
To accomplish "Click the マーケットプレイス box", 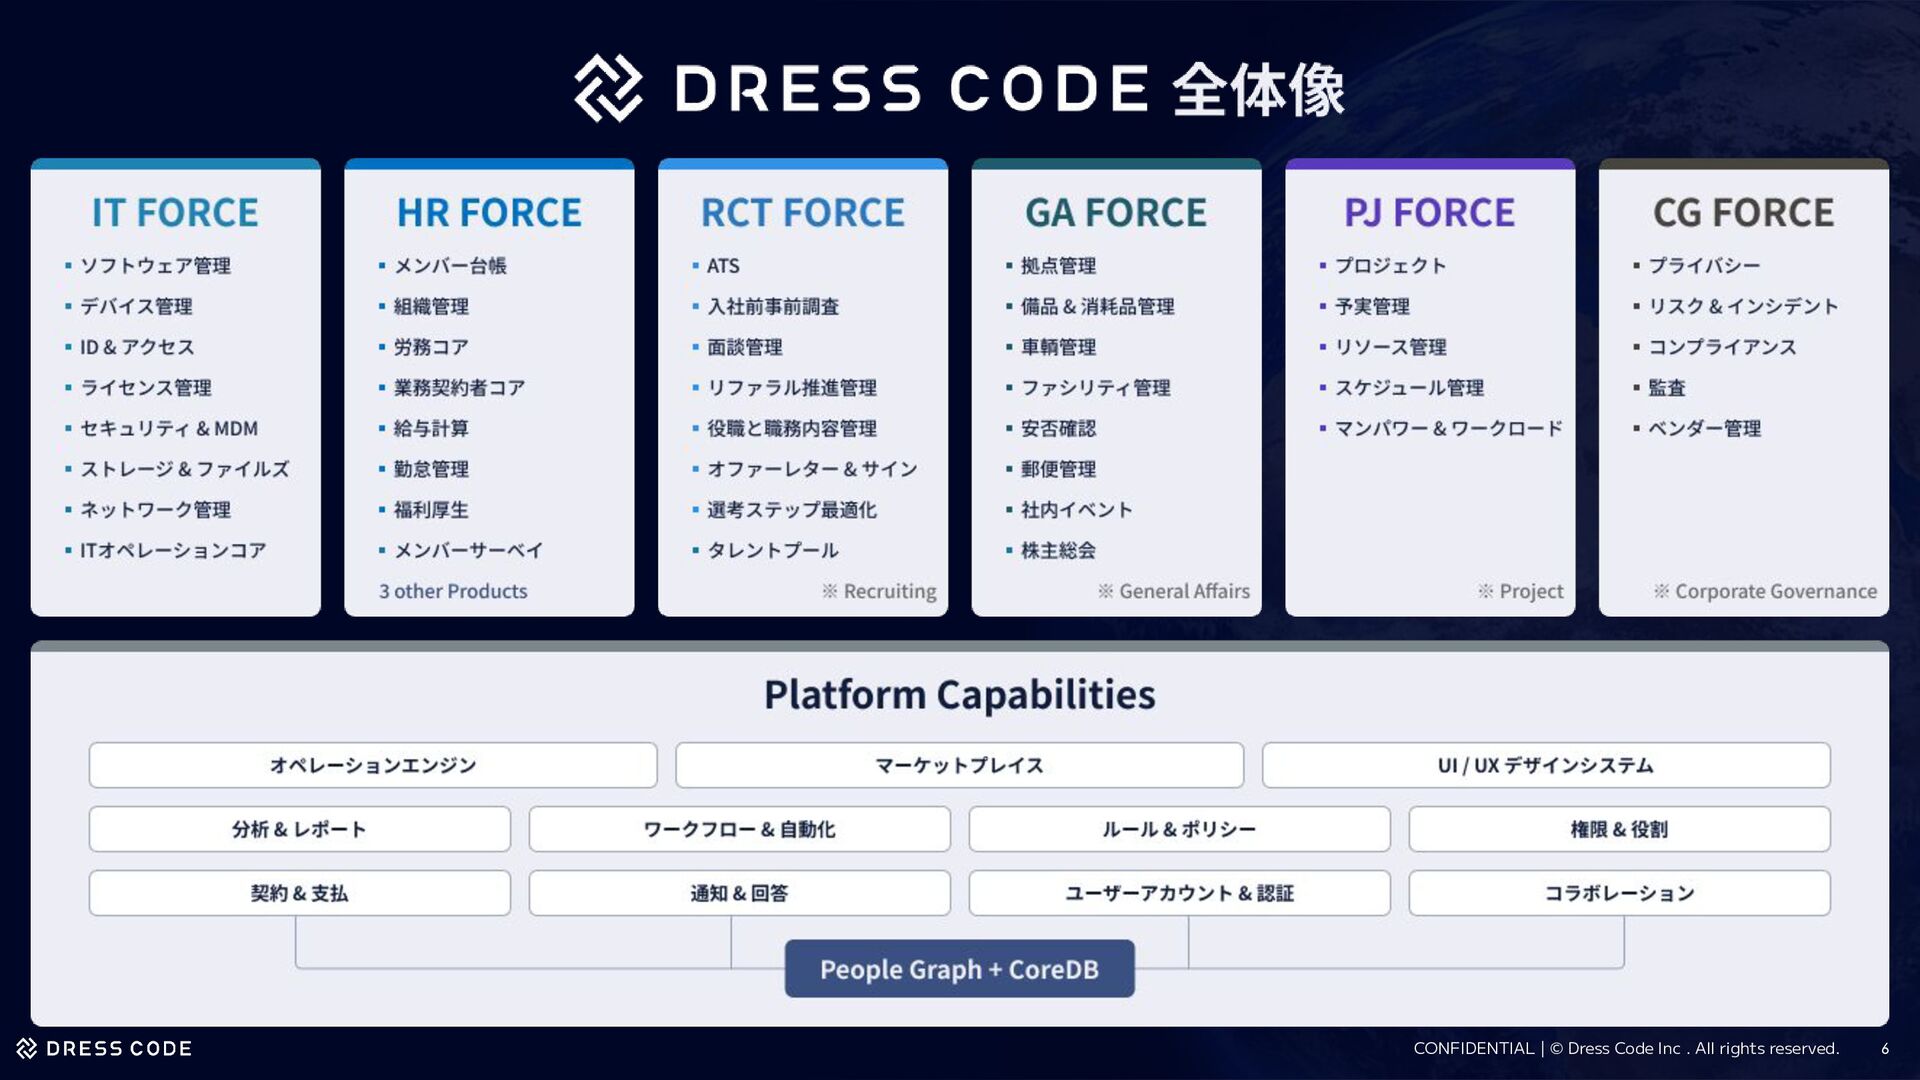I will click(959, 765).
